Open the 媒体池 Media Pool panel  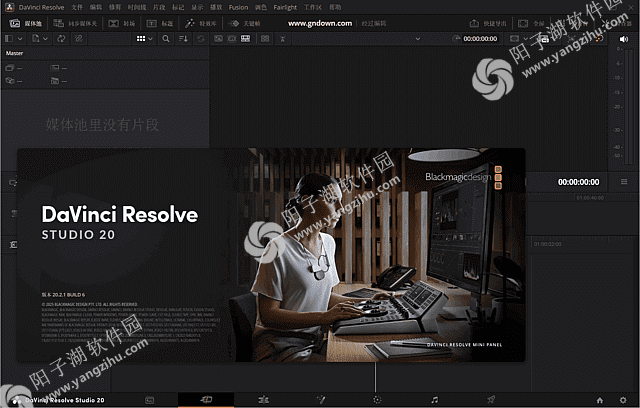coord(25,23)
